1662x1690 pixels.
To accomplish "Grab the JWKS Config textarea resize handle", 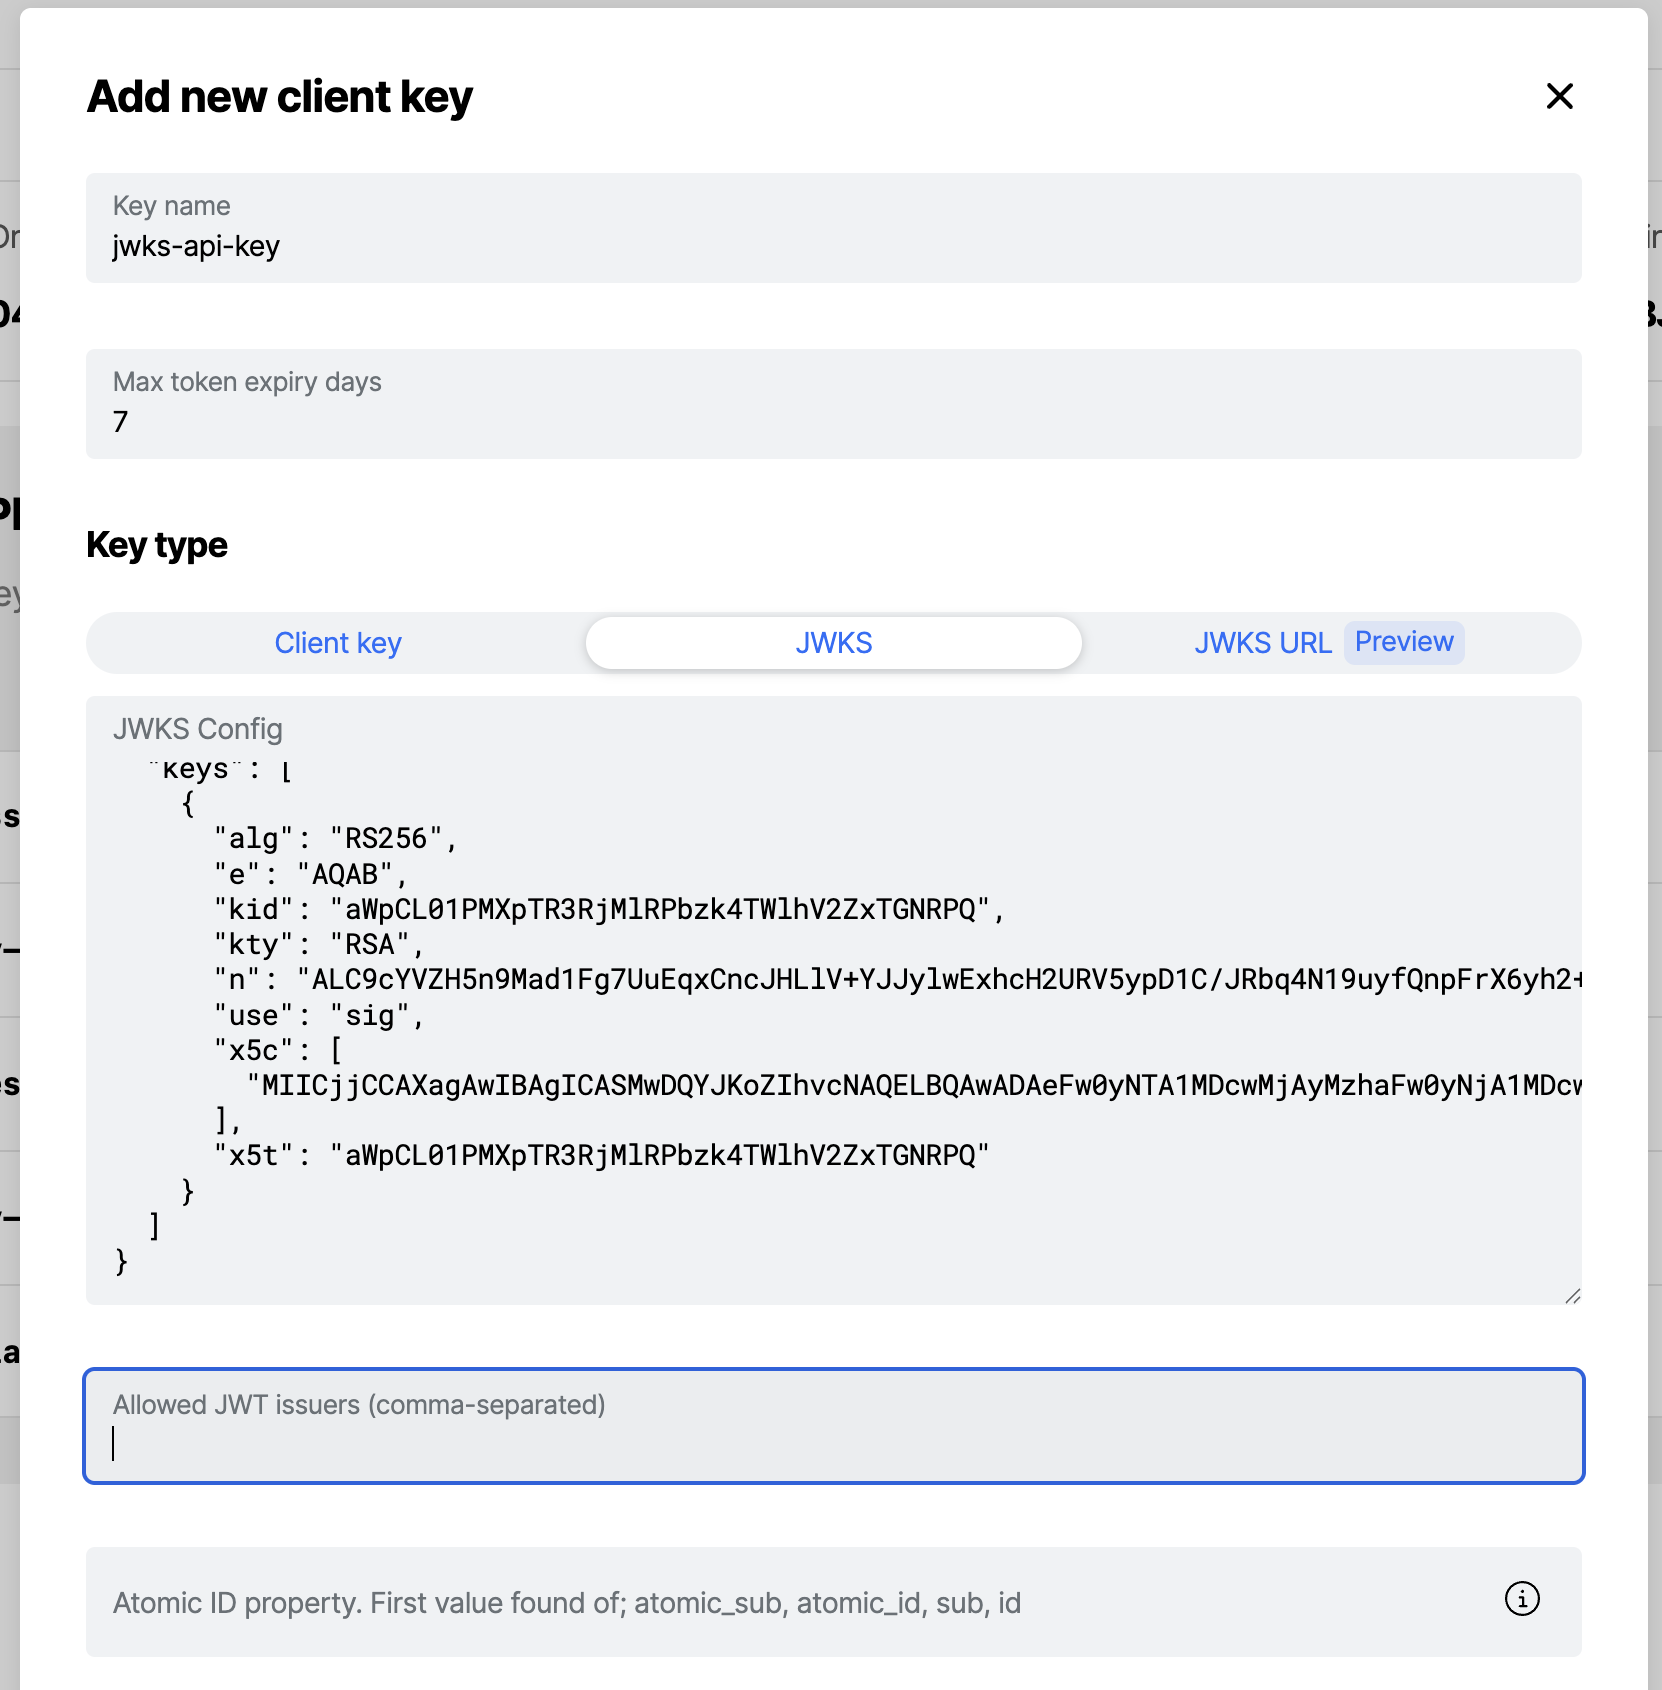I will point(1572,1295).
